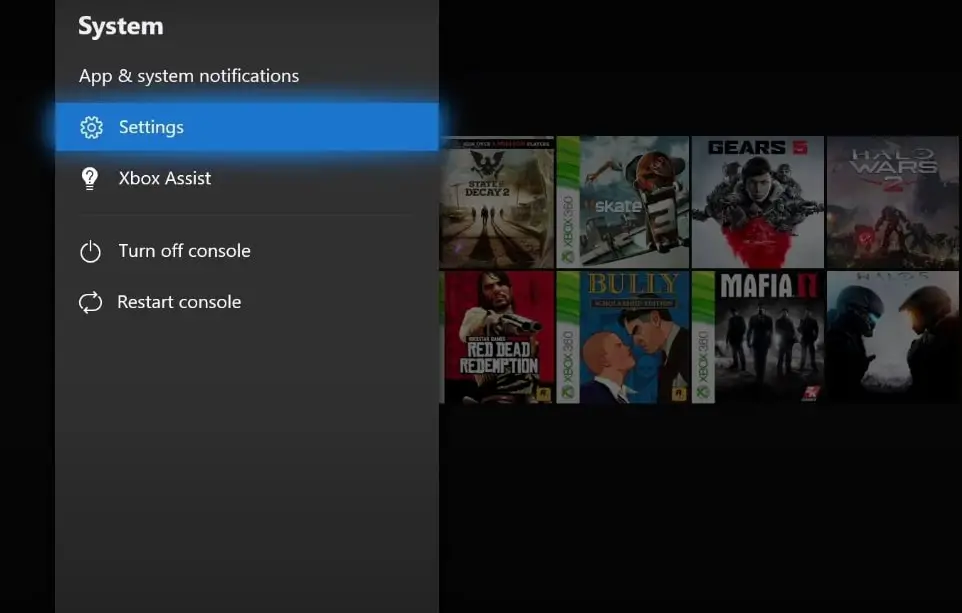
Task: Choose Turn off console label
Action: tap(184, 250)
